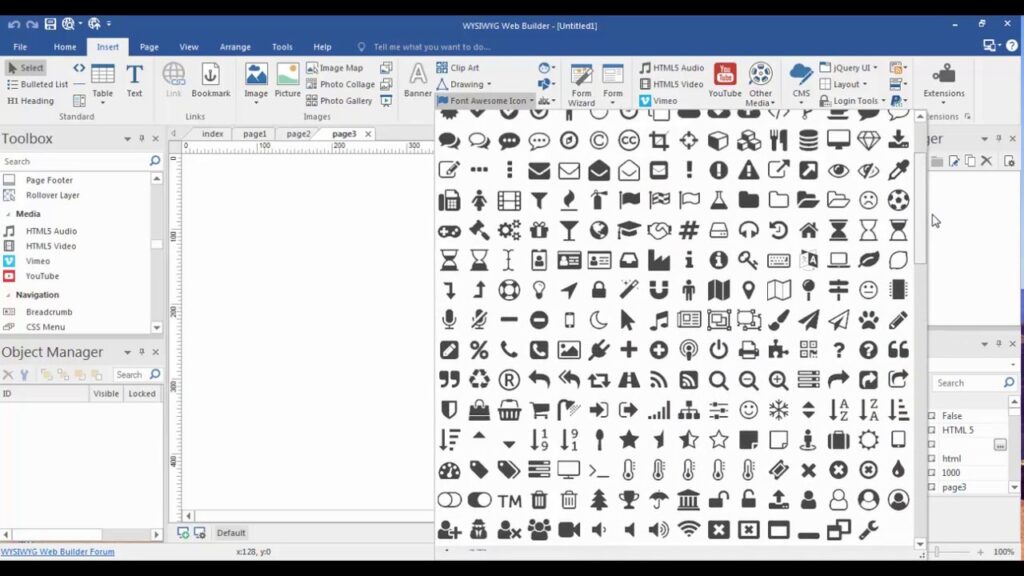Open the Drawing dropdown

tap(488, 84)
